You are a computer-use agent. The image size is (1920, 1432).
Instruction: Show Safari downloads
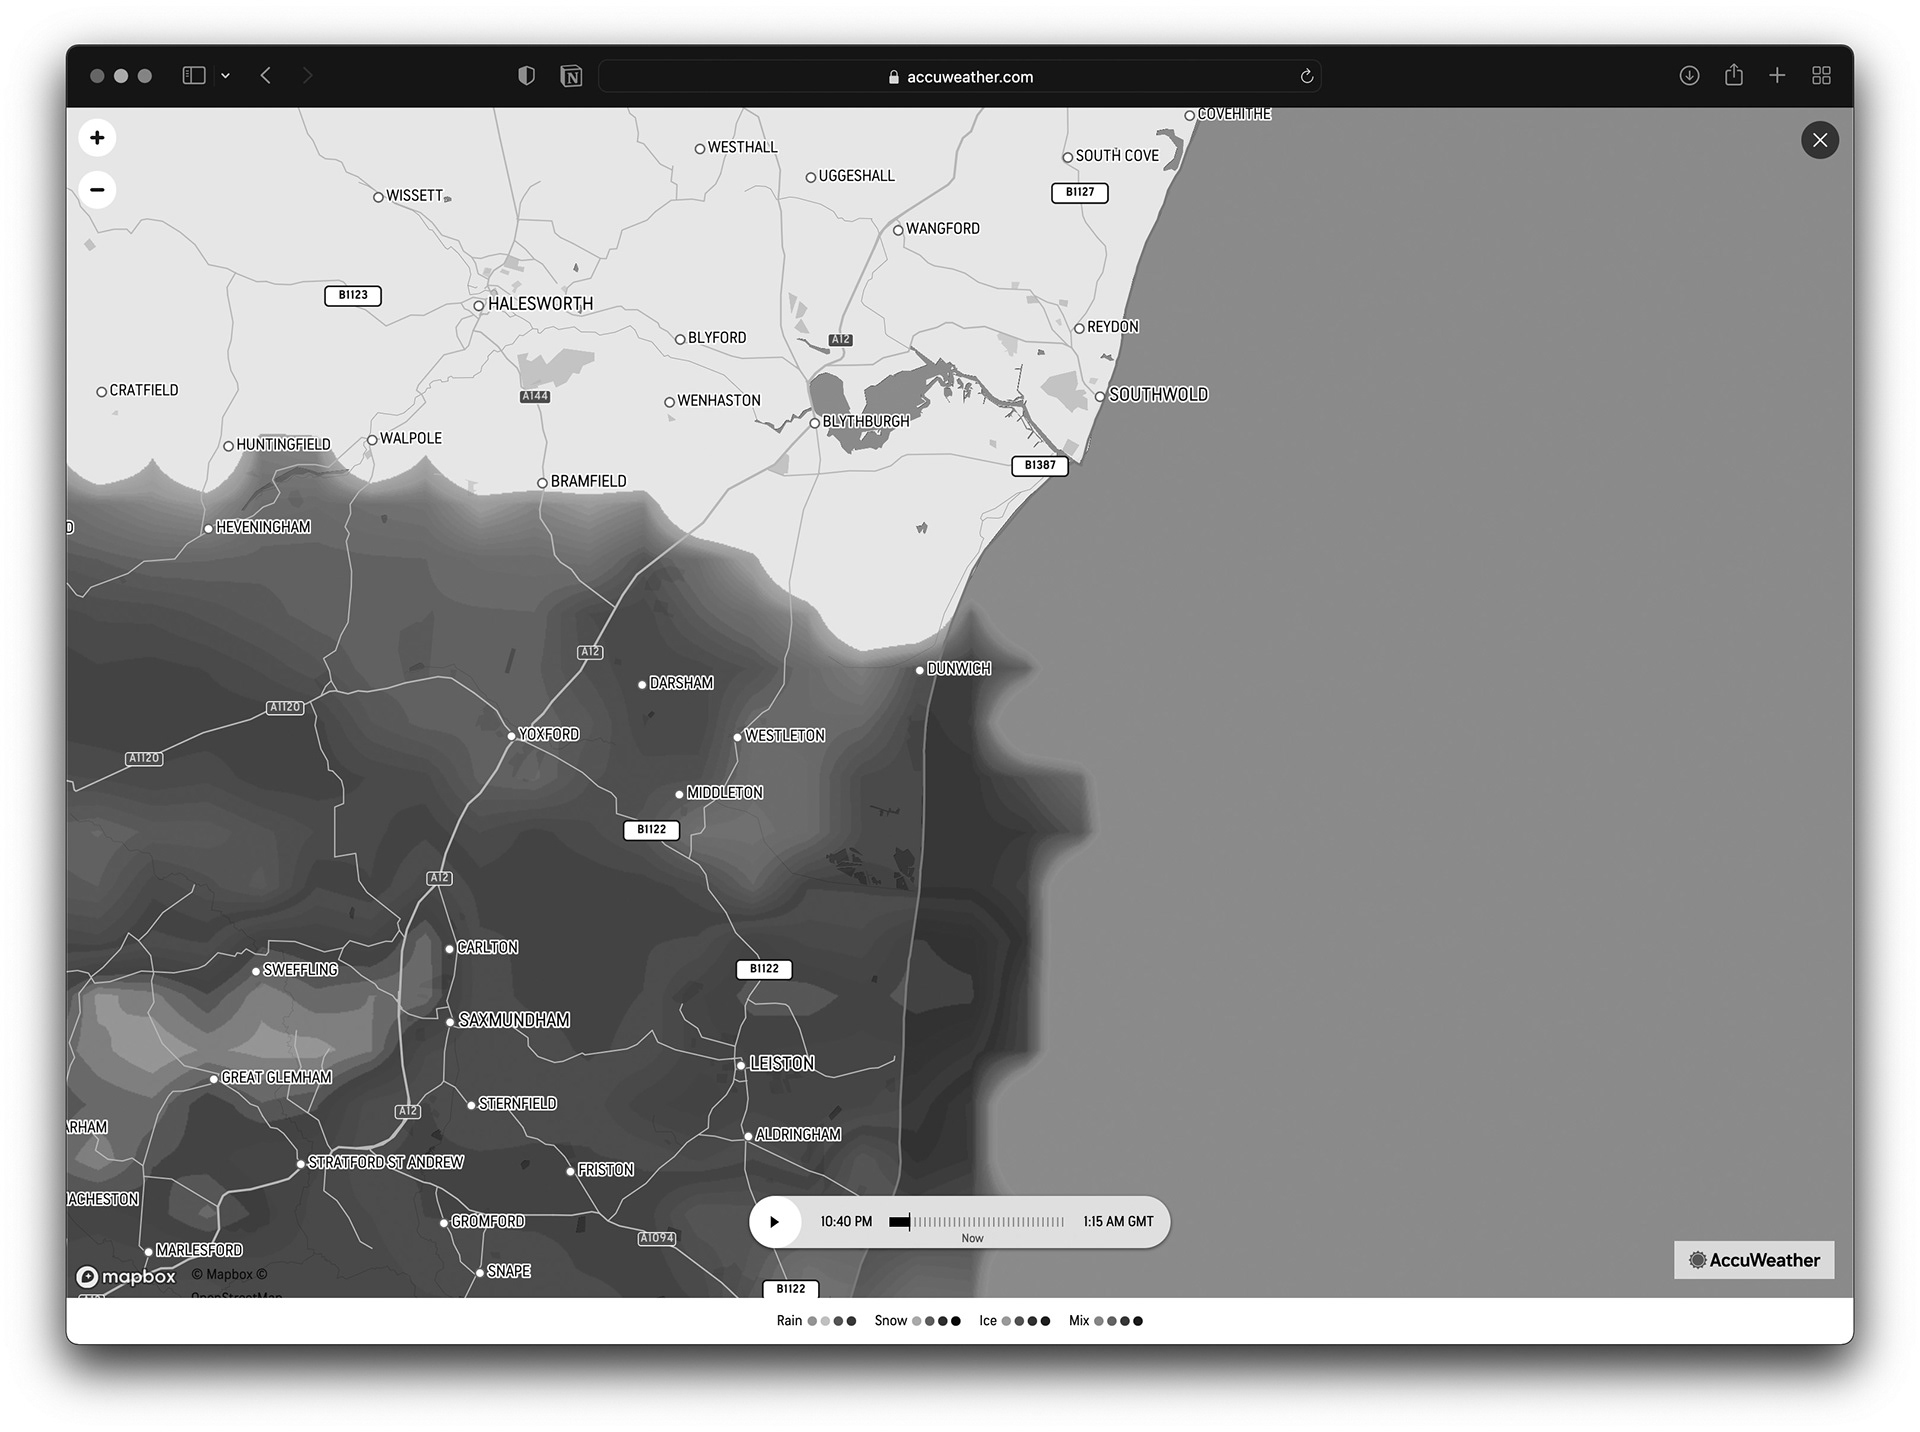click(1689, 76)
